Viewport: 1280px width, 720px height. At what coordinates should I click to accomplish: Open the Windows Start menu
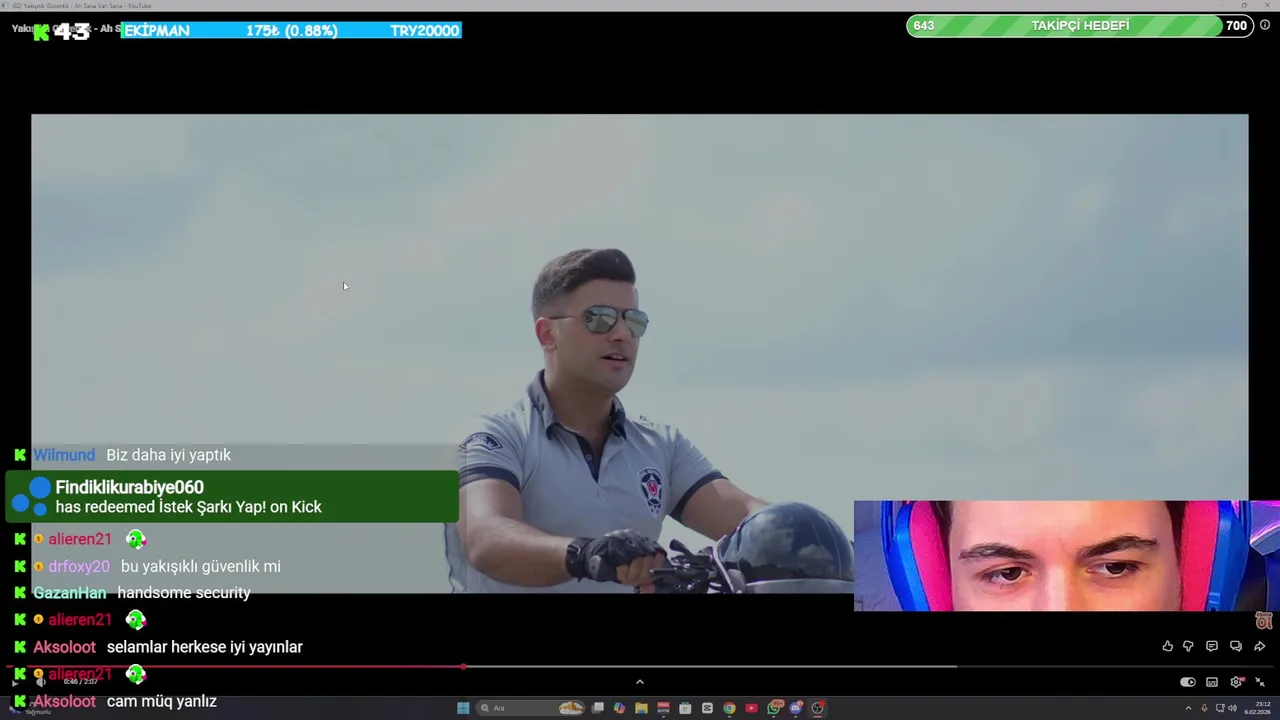click(463, 708)
